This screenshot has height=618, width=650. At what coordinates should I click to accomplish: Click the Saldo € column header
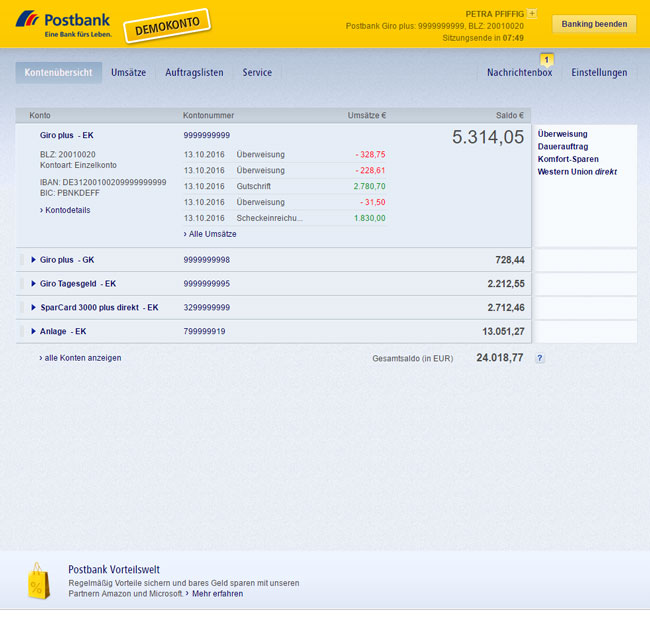click(509, 115)
